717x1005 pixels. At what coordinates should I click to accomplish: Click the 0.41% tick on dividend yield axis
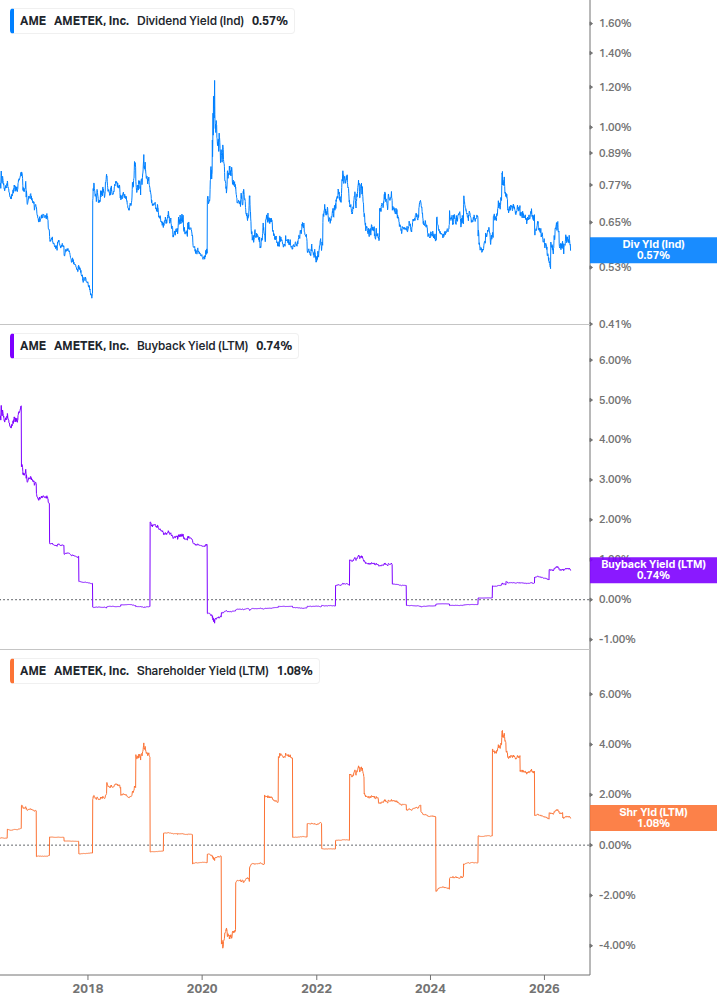(x=615, y=325)
